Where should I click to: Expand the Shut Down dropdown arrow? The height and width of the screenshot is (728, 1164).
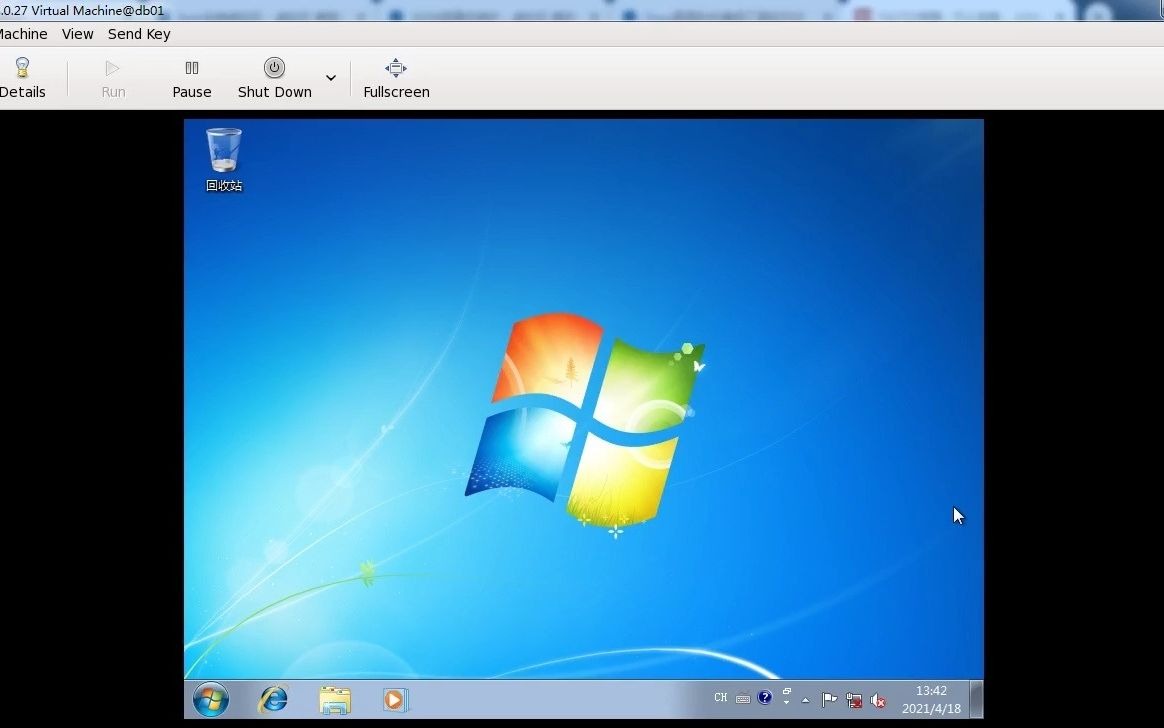click(x=331, y=78)
